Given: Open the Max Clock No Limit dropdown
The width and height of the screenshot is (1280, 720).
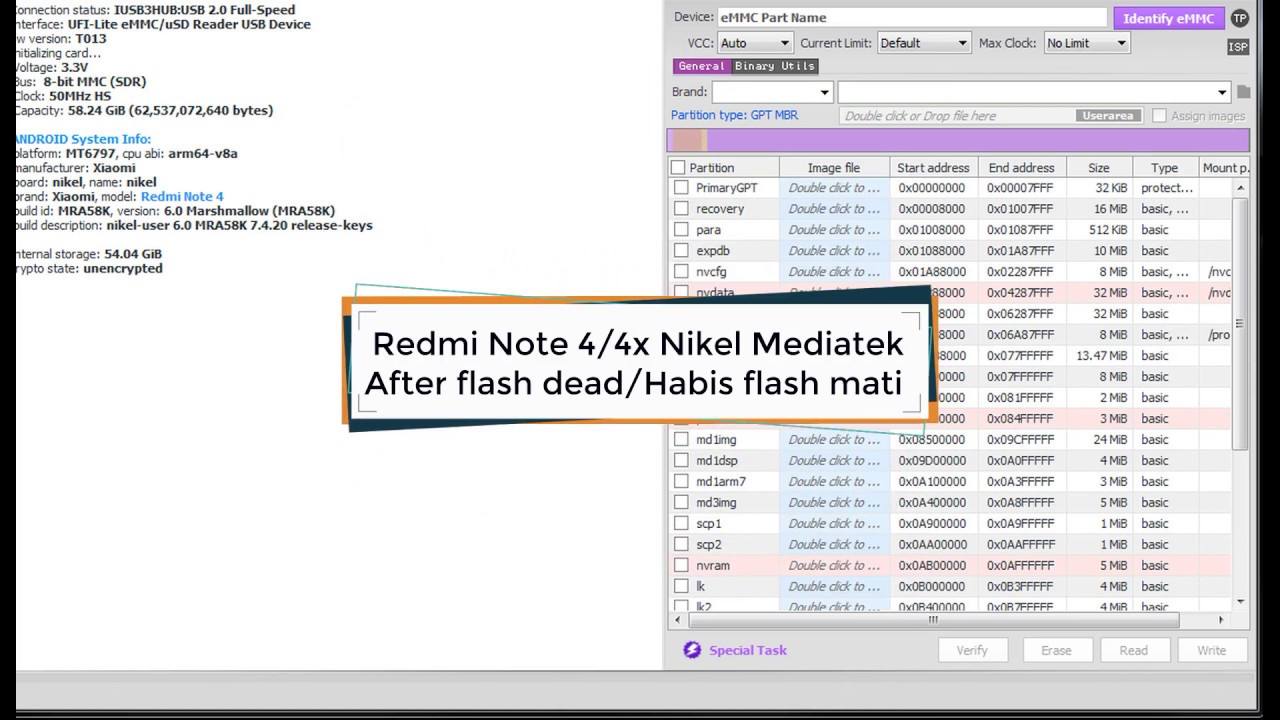Looking at the screenshot, I should click(x=1087, y=43).
